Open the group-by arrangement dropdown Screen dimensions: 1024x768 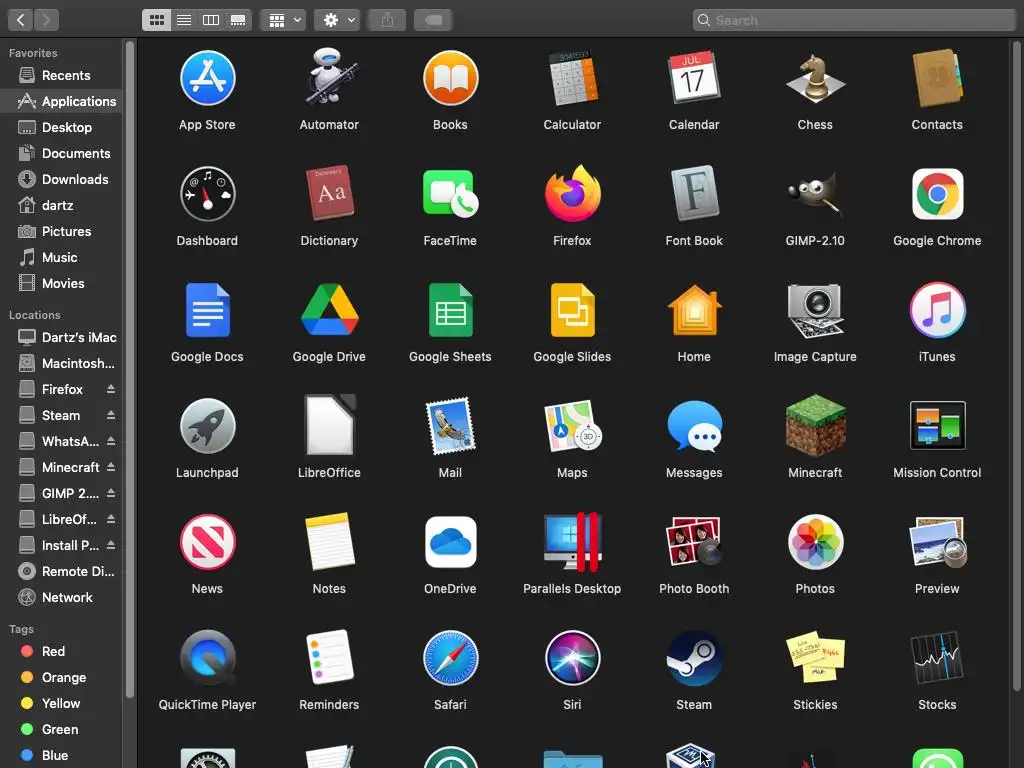point(283,20)
